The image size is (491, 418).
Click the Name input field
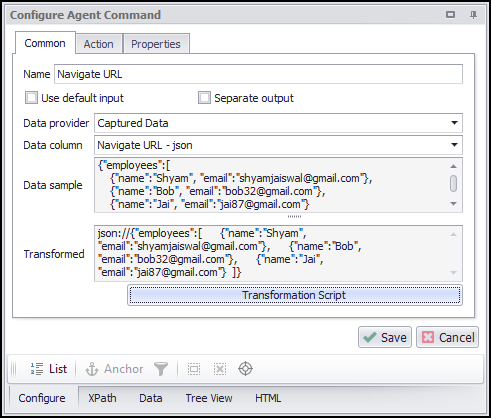pos(258,74)
